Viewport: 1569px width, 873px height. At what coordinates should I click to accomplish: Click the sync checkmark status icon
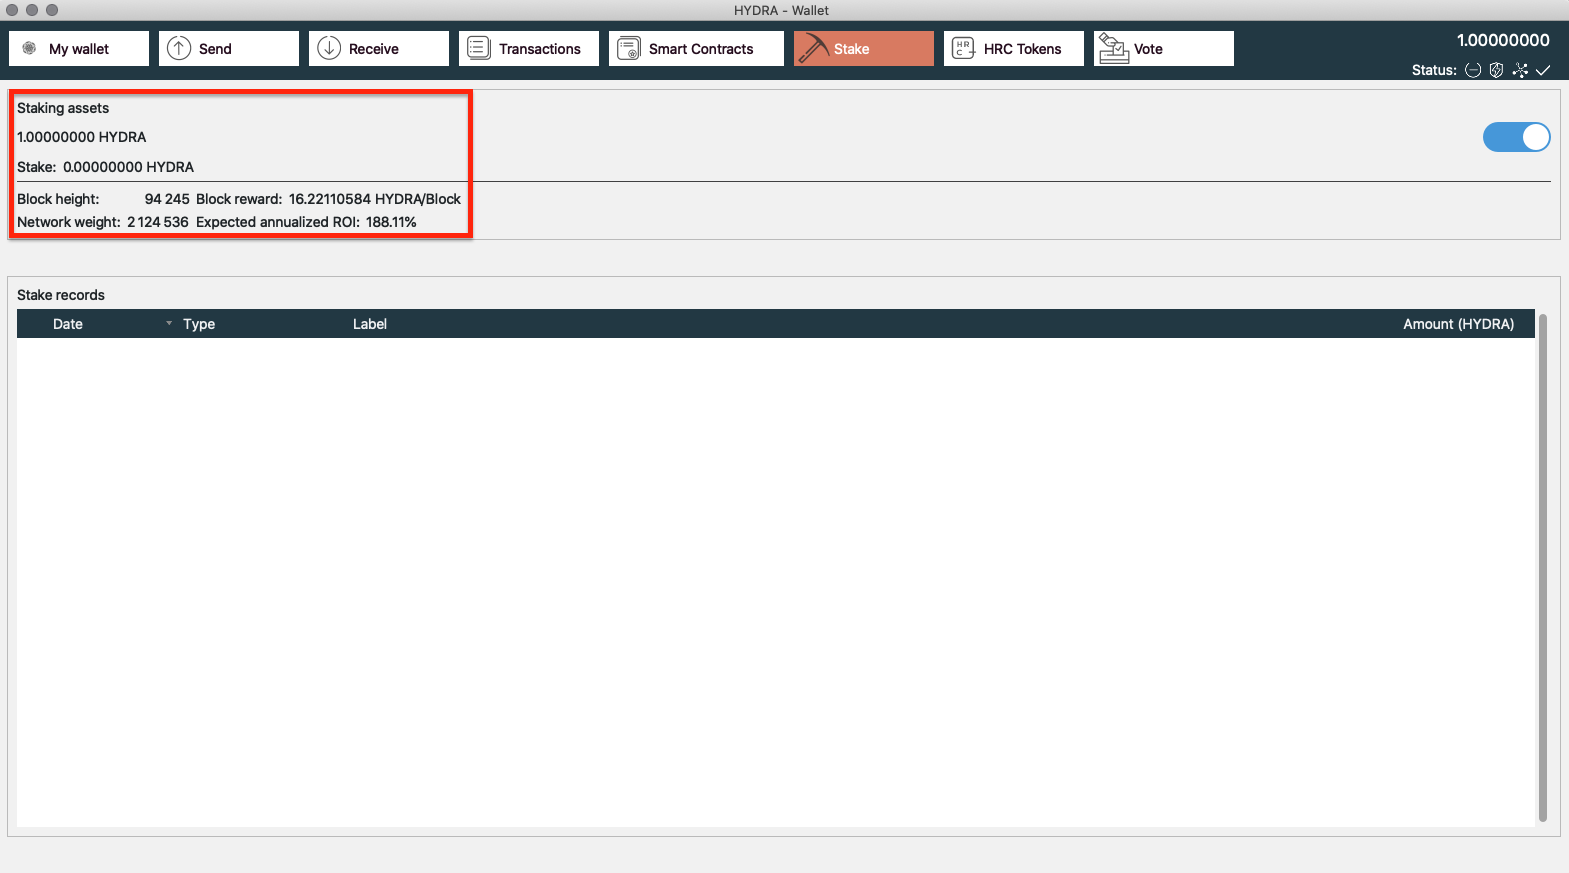click(1543, 70)
